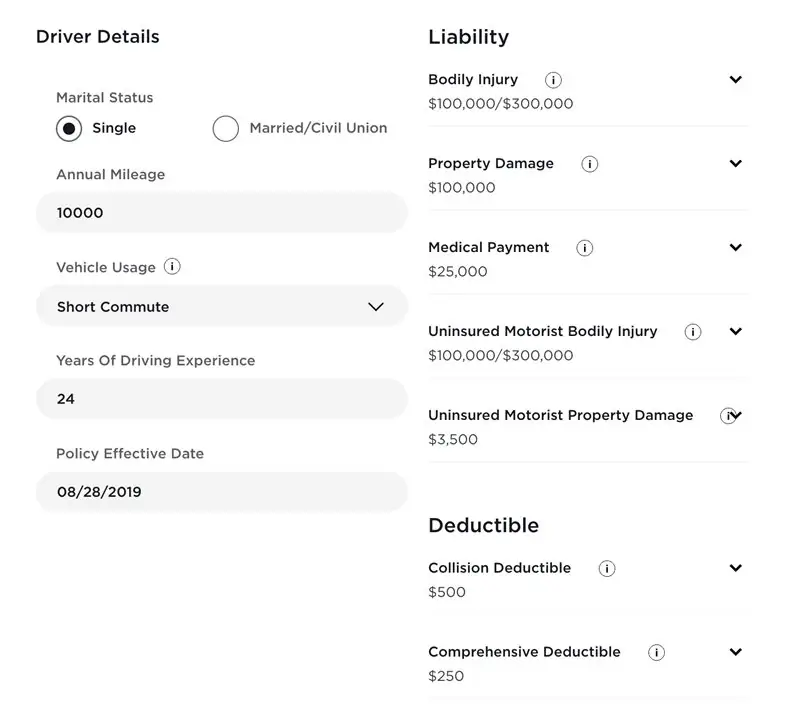Expand Property Damage coverage options
Screen dimensions: 800x714
pyautogui.click(x=736, y=164)
